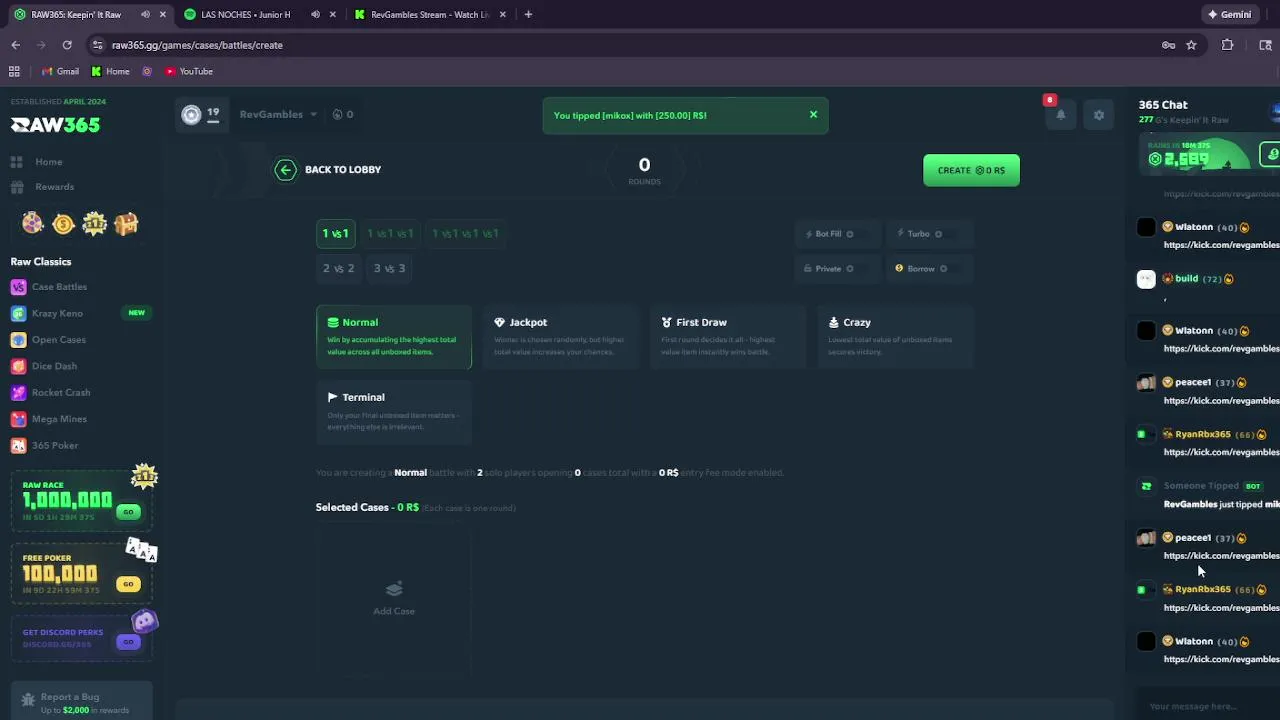Select the 2 vs 2 team format

(x=339, y=269)
